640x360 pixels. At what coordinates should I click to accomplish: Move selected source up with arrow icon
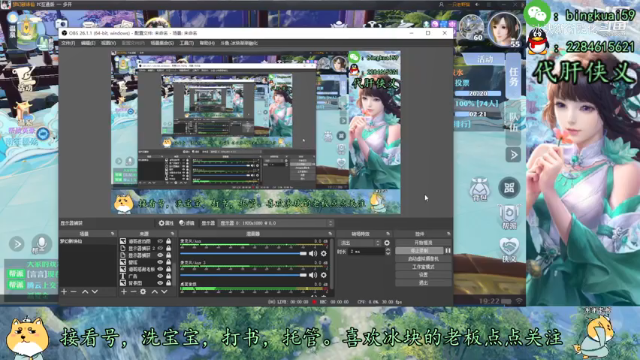tap(155, 292)
